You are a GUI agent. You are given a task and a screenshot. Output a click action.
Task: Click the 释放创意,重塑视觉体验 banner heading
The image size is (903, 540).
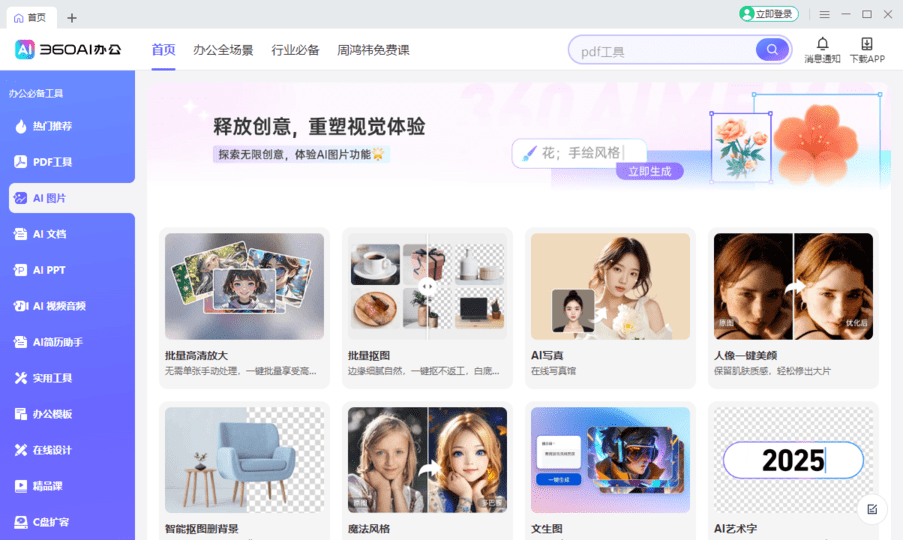click(x=319, y=127)
